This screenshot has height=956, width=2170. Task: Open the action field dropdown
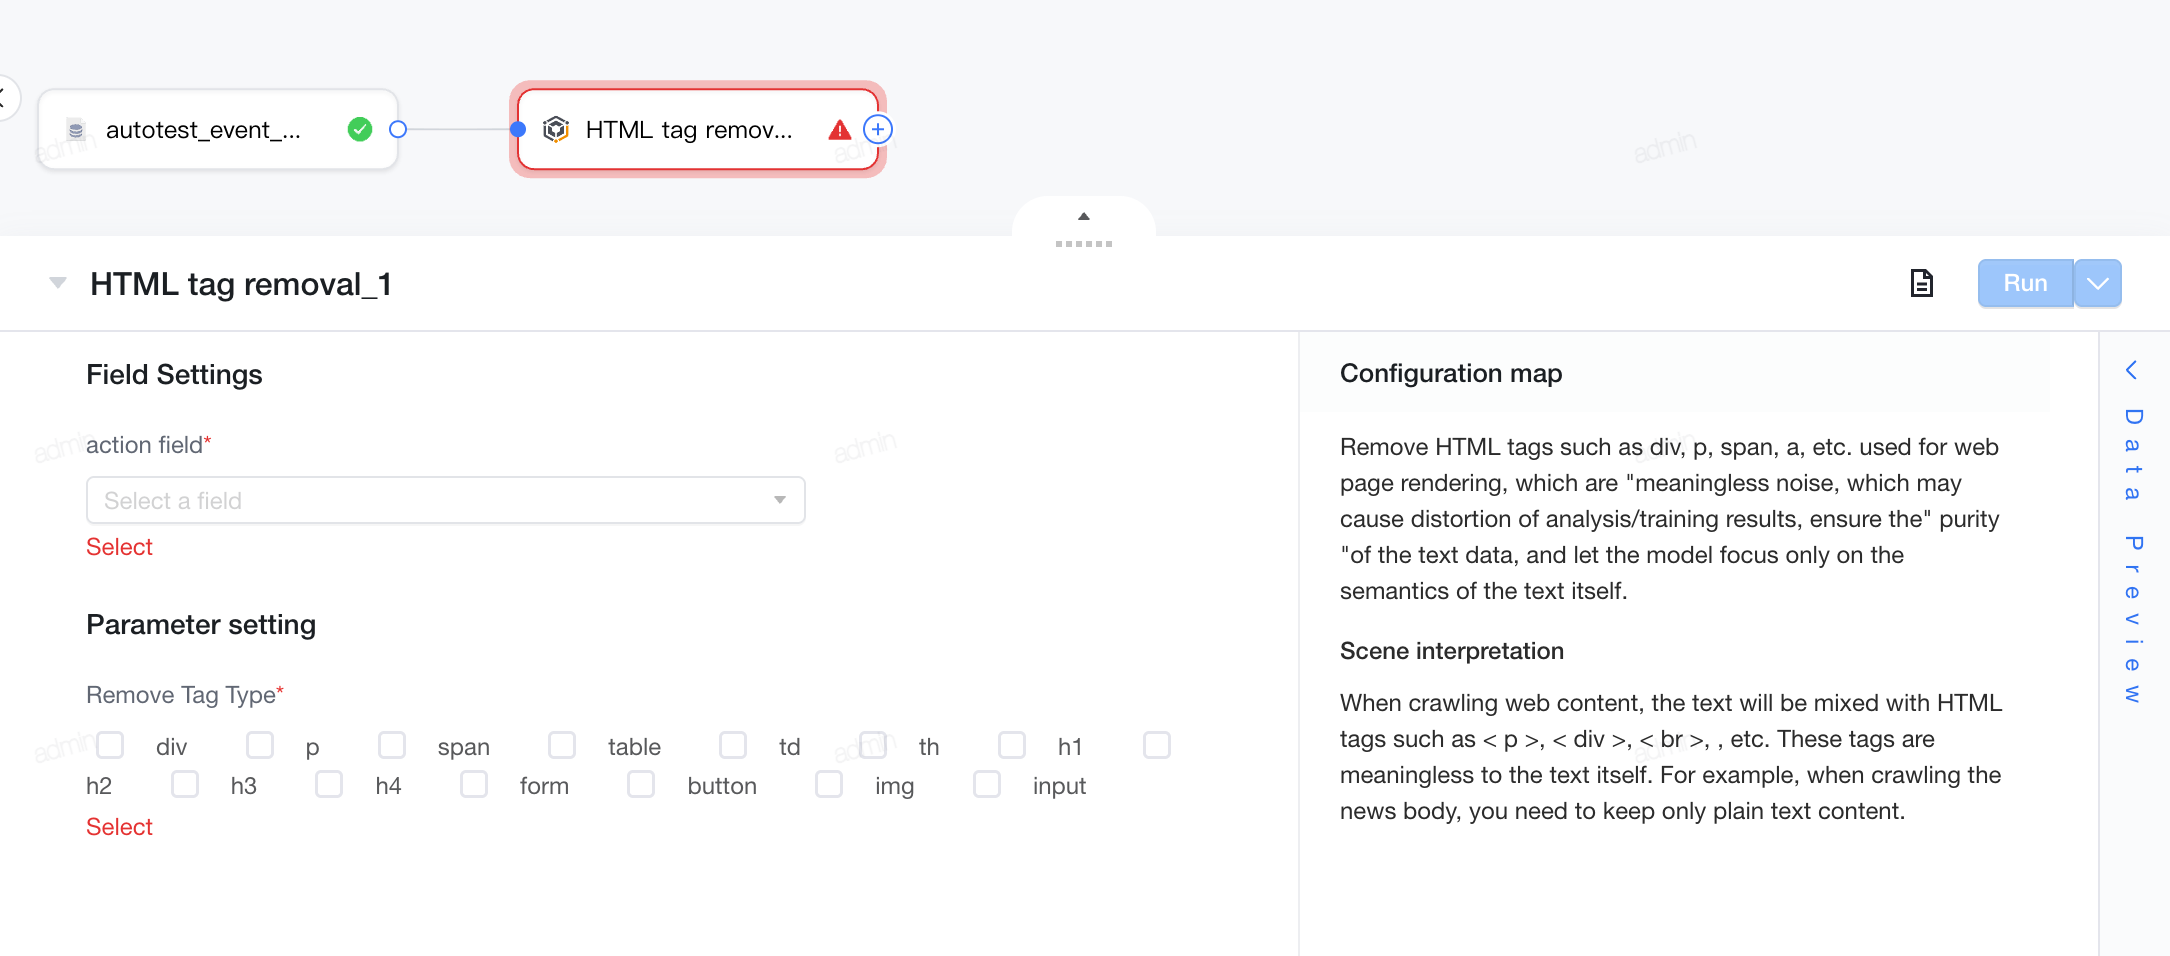coord(446,500)
